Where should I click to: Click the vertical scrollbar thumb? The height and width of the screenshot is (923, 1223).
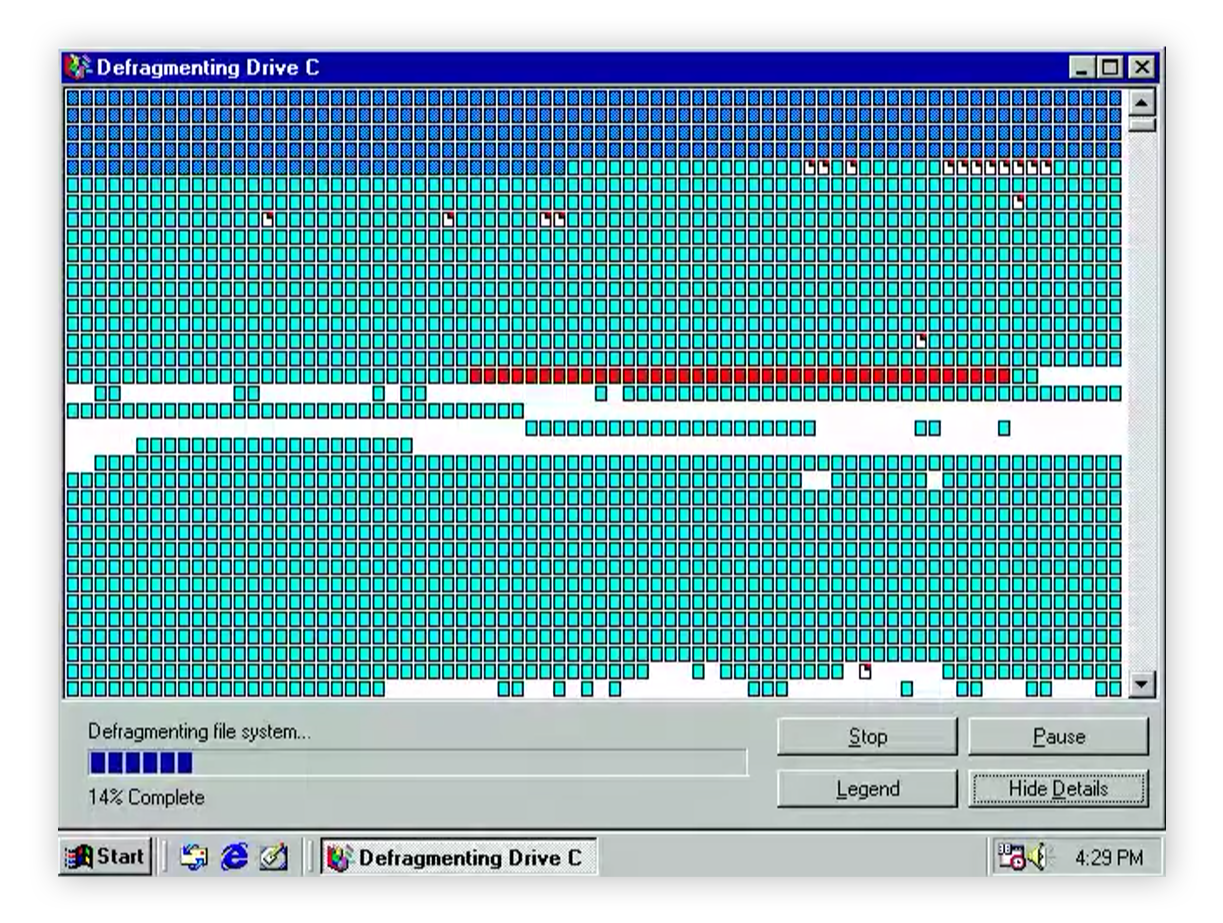[x=1141, y=125]
